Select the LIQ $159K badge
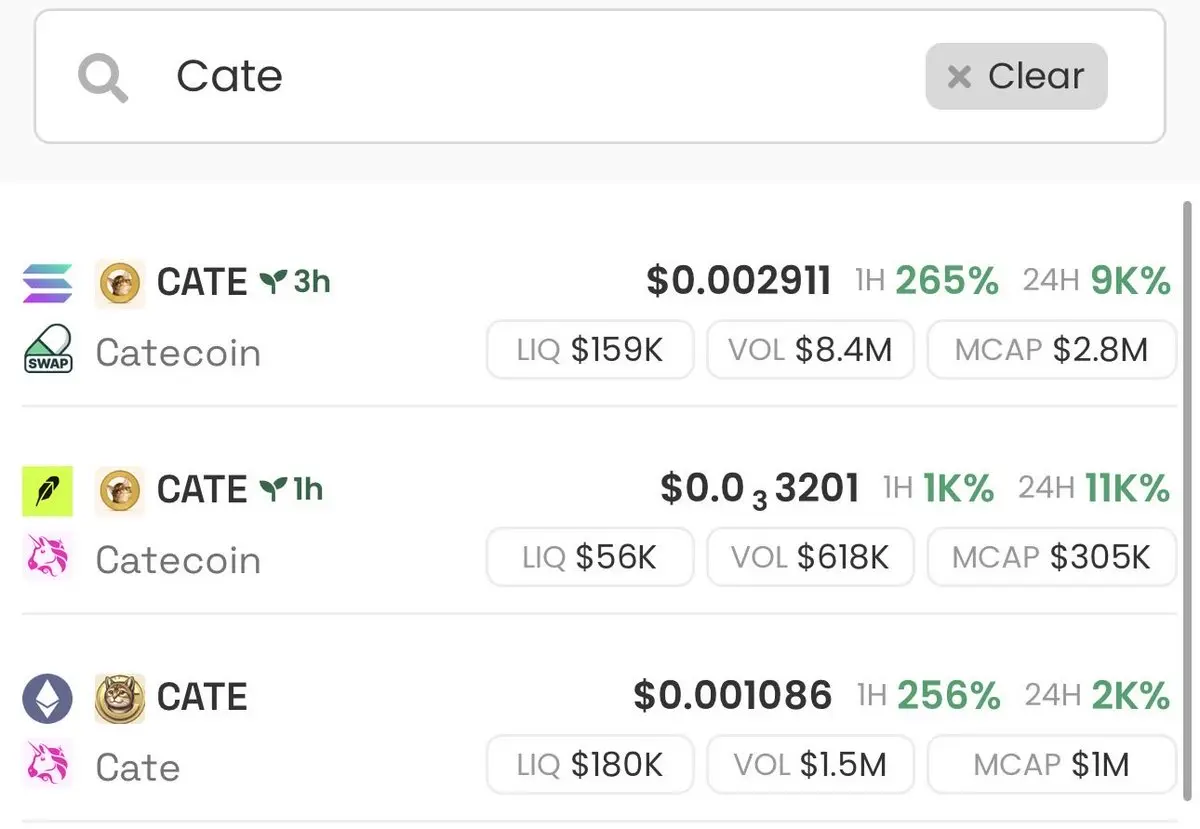The width and height of the screenshot is (1200, 829). [x=590, y=350]
